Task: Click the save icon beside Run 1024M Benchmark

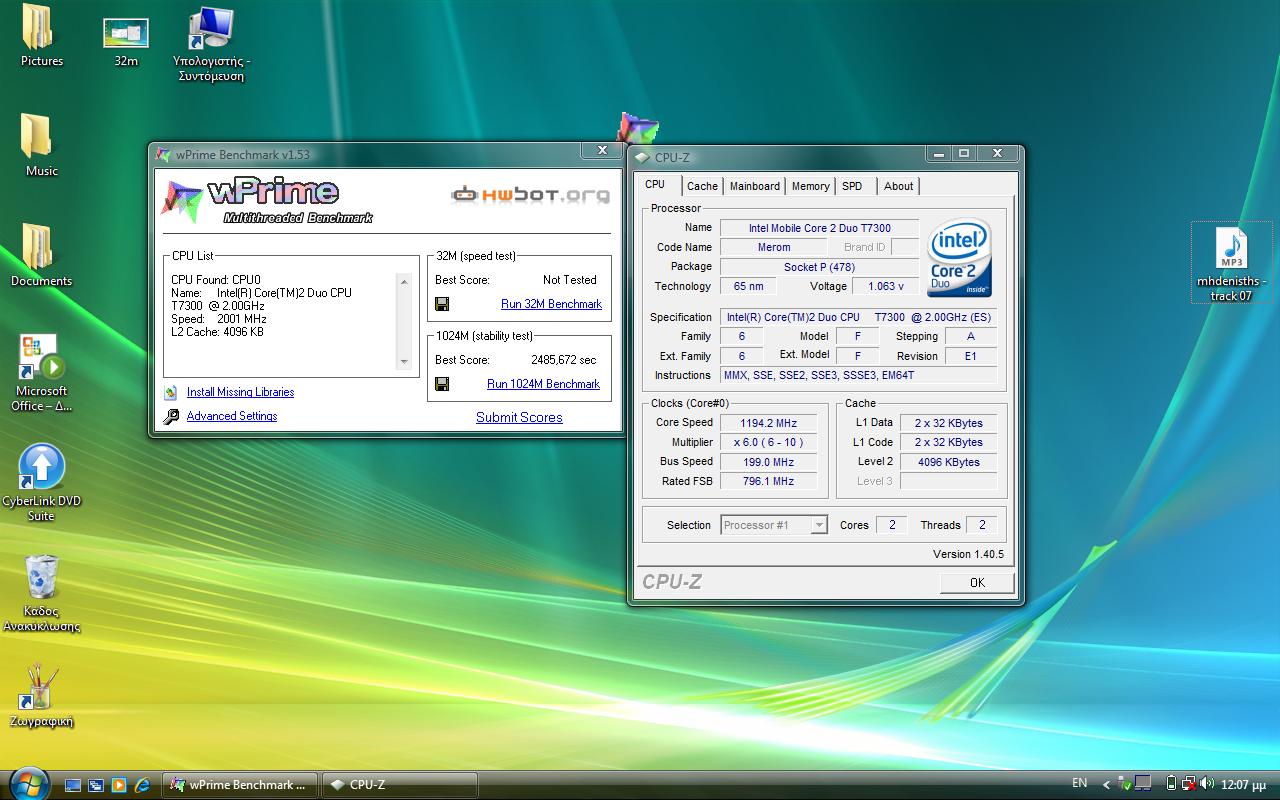Action: click(442, 384)
